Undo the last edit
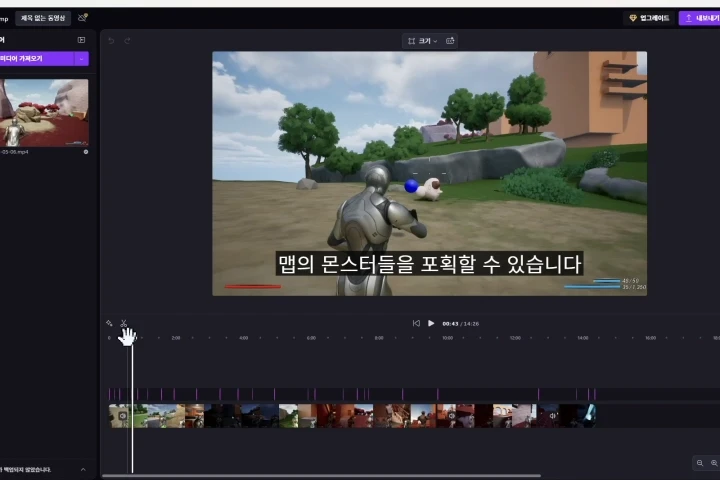This screenshot has height=480, width=720. tap(111, 40)
